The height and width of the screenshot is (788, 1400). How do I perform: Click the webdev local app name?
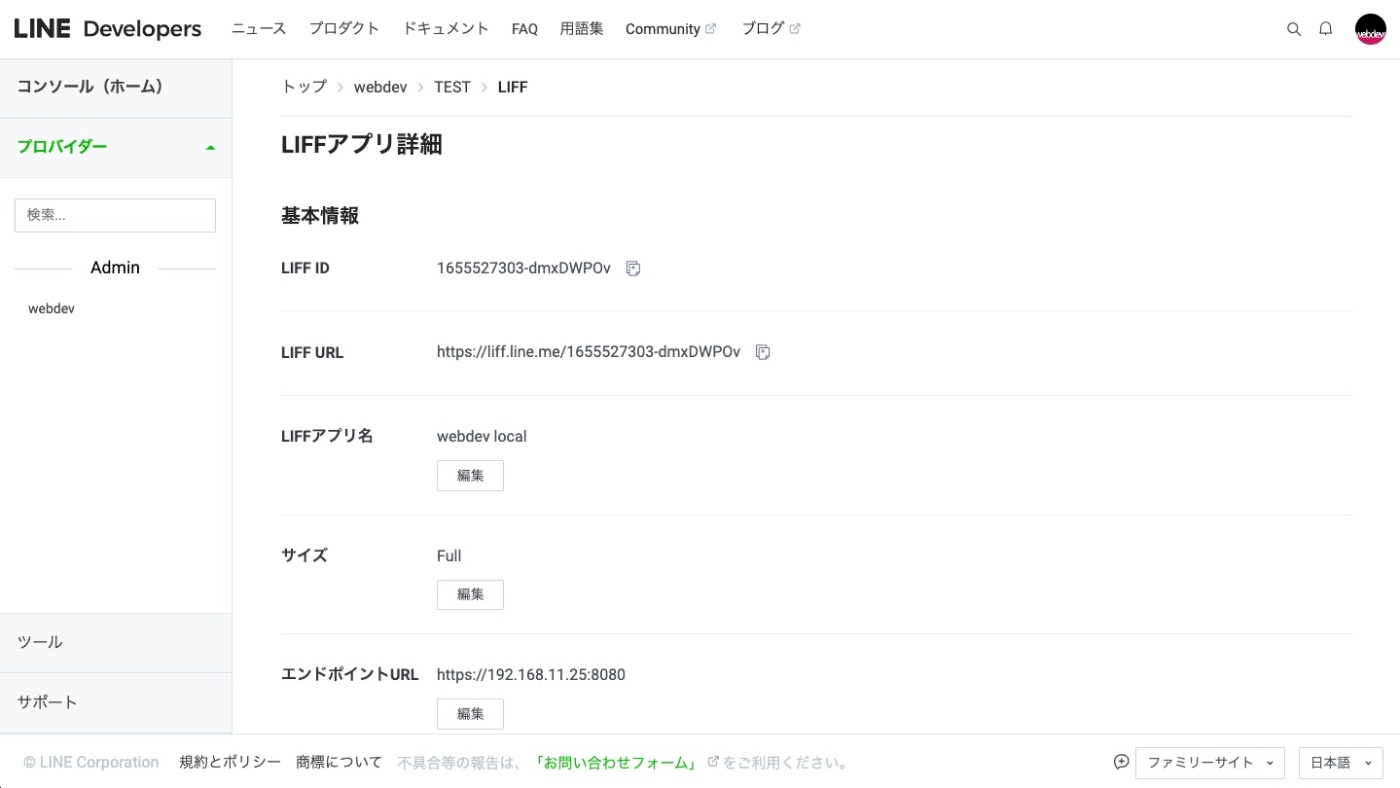(481, 436)
